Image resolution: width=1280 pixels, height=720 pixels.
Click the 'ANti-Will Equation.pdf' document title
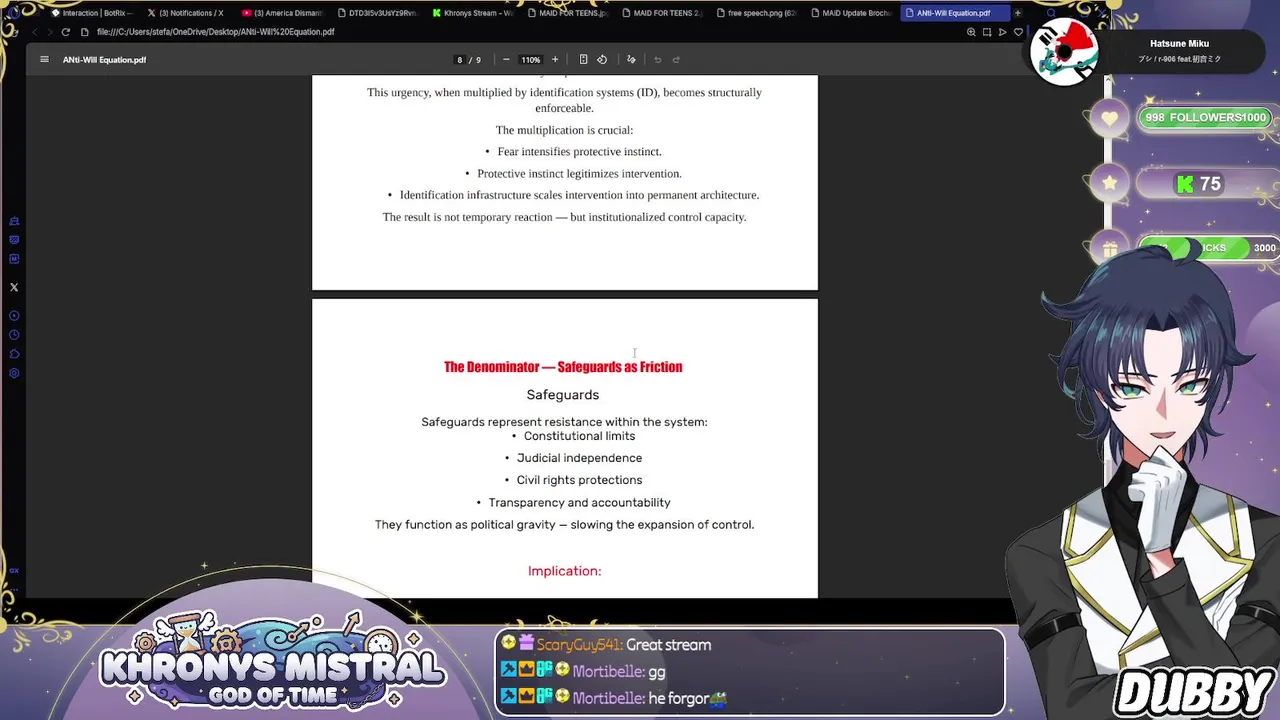tap(104, 60)
